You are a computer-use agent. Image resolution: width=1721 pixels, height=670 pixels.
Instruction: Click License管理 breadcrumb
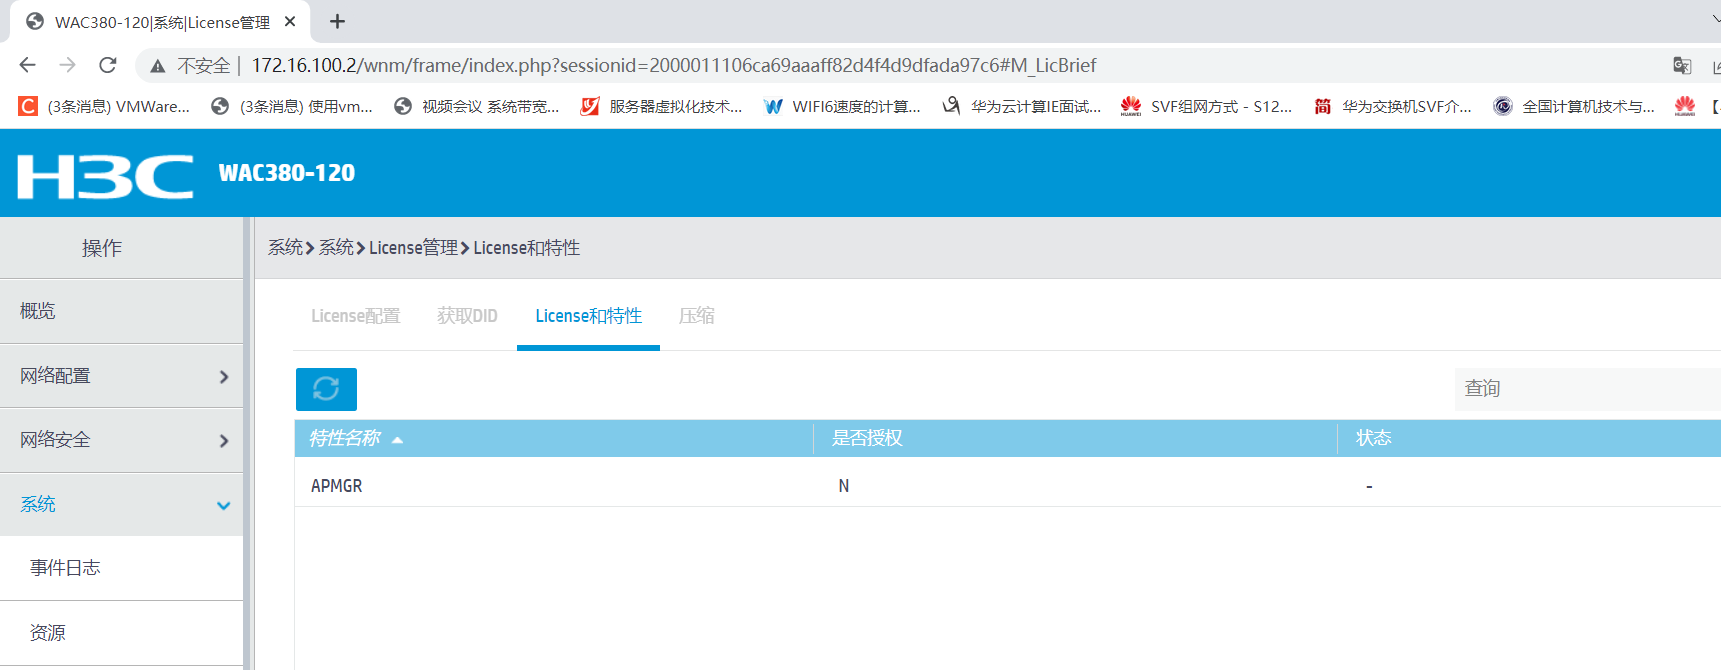pyautogui.click(x=413, y=247)
